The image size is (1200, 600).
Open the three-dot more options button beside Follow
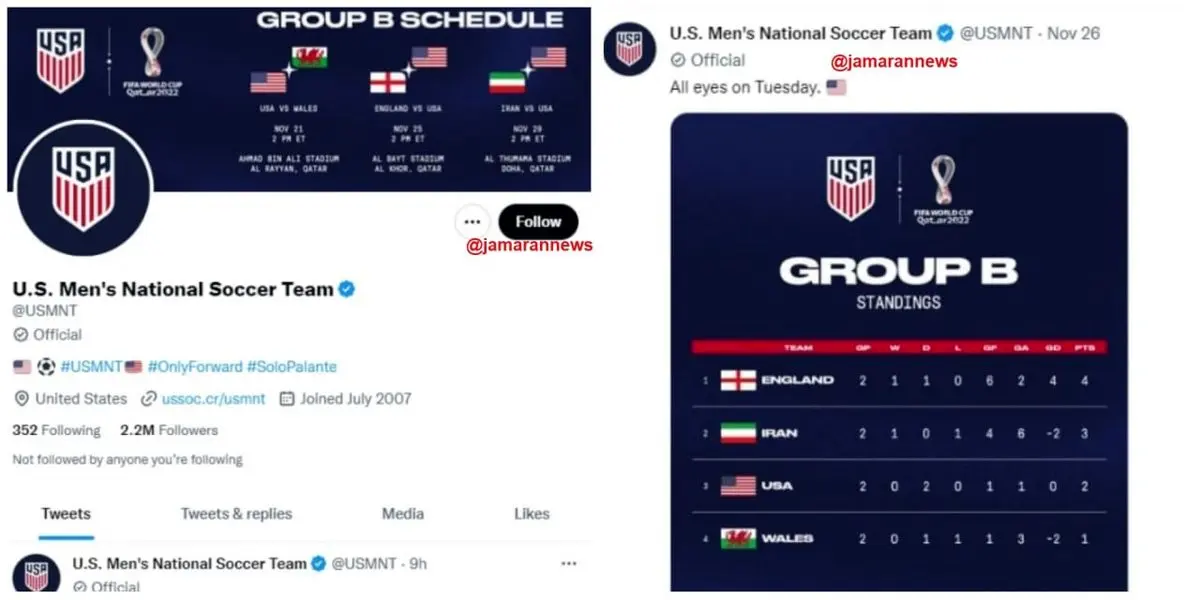pos(471,221)
